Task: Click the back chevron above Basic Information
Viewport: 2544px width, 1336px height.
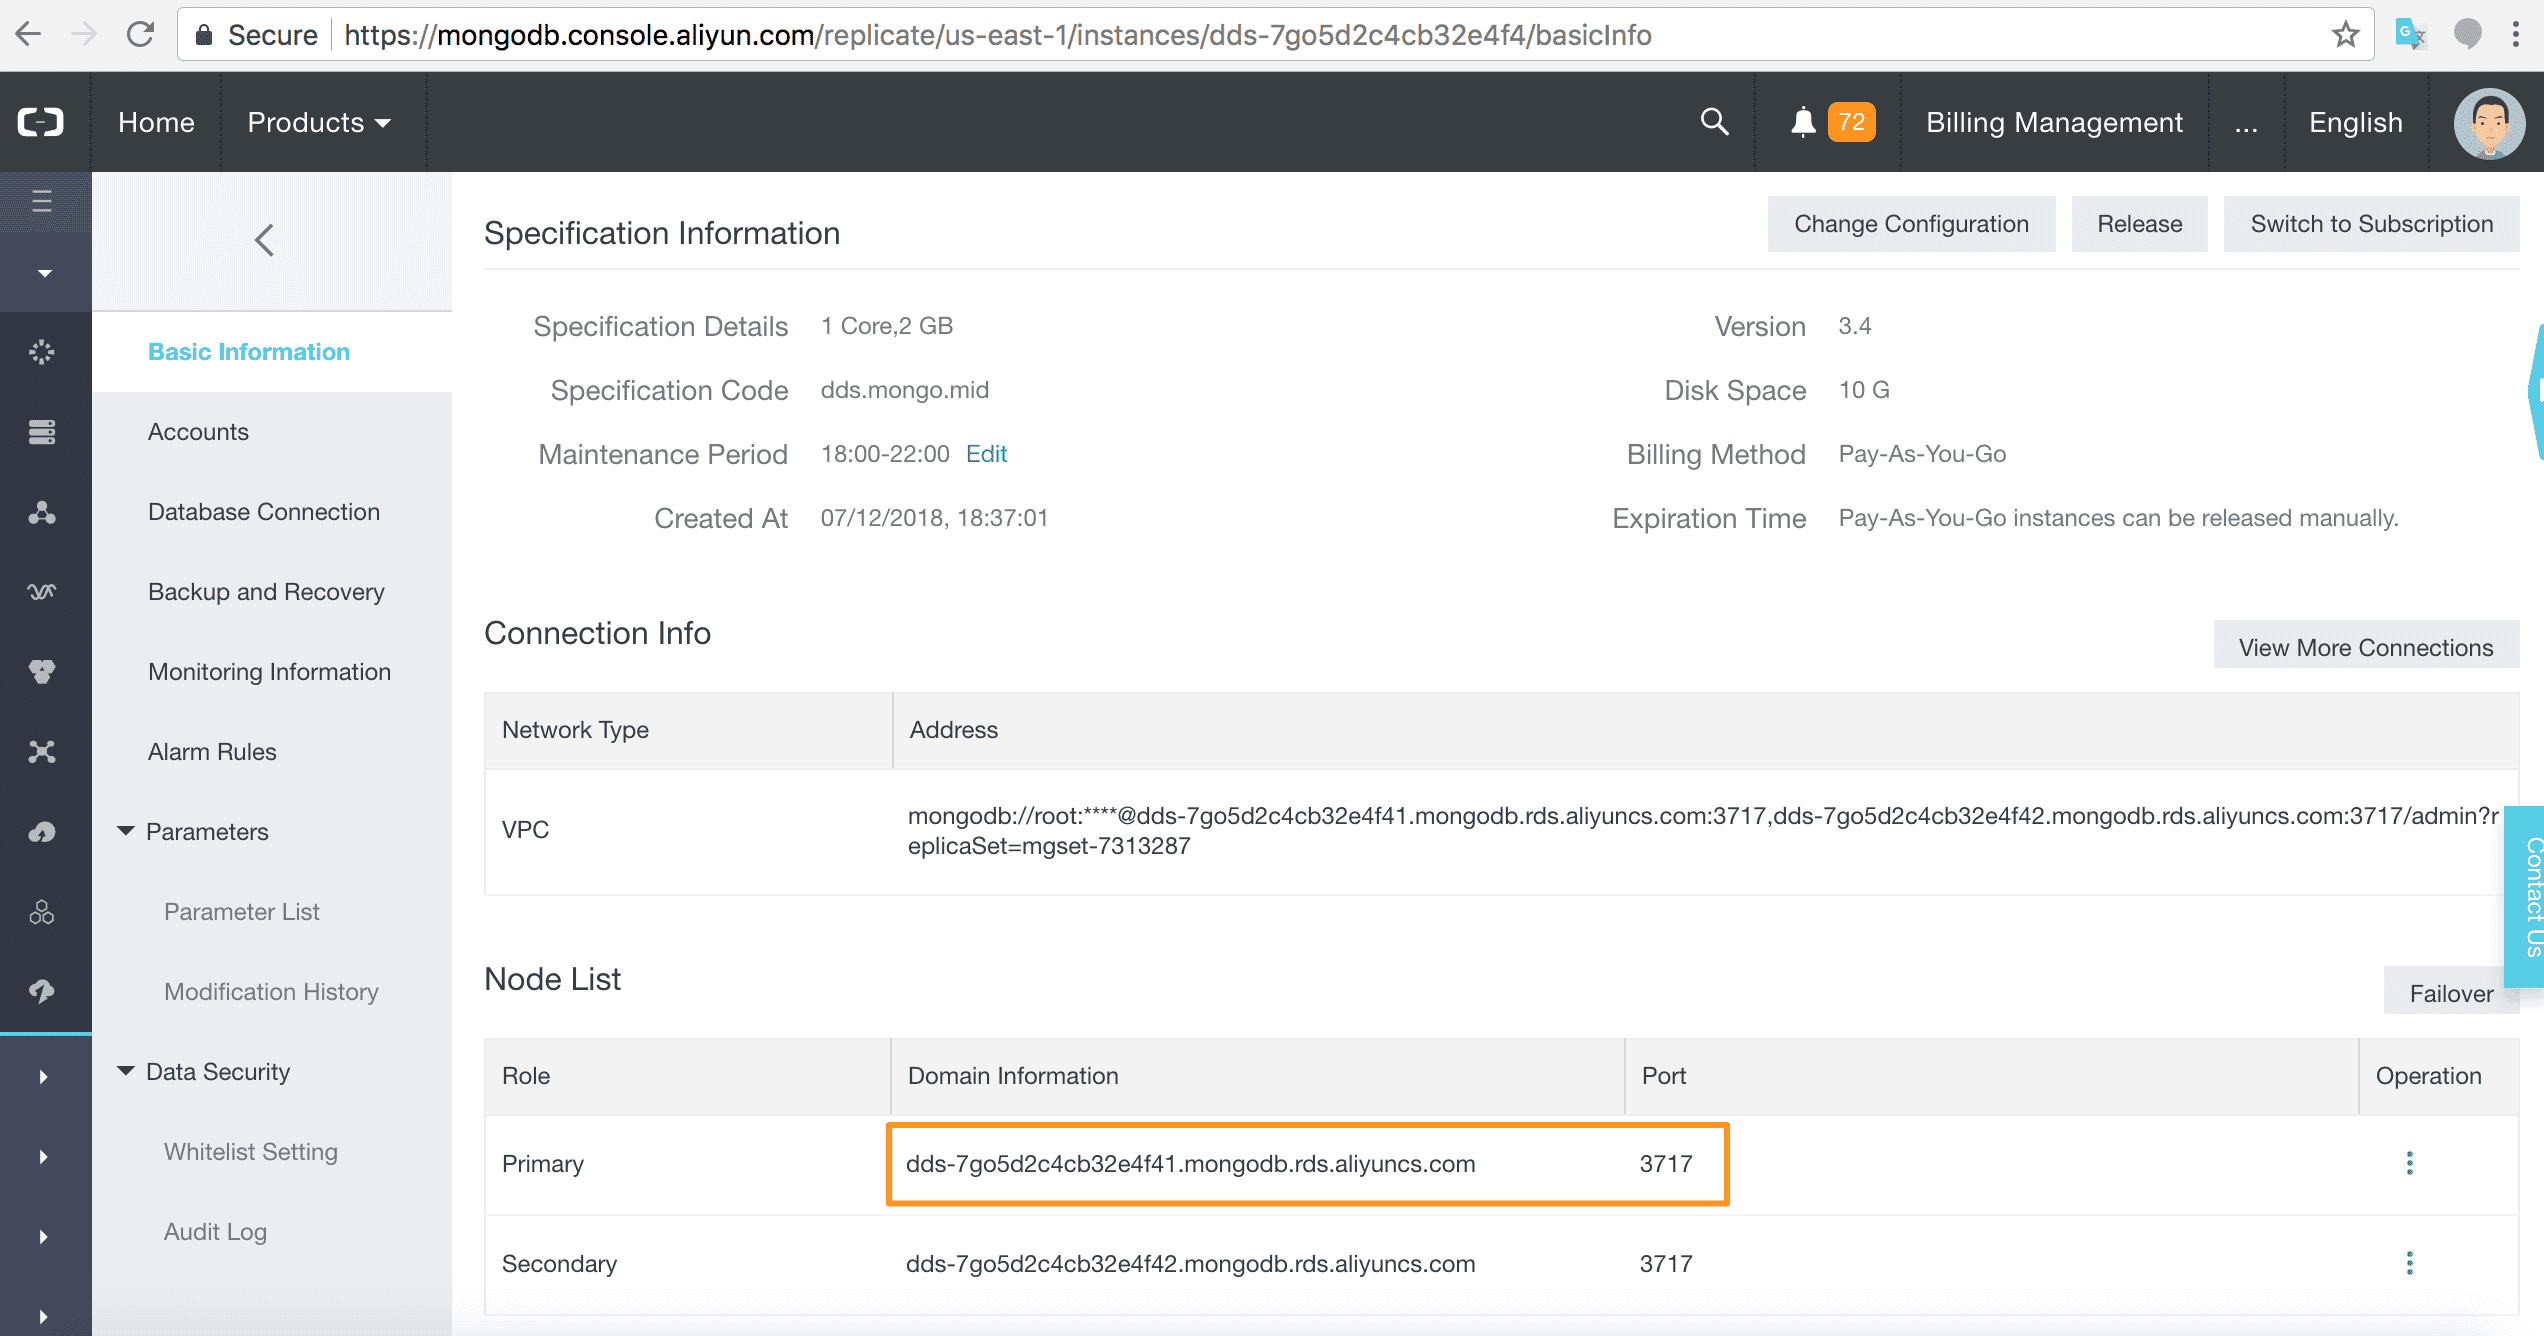Action: (x=264, y=240)
